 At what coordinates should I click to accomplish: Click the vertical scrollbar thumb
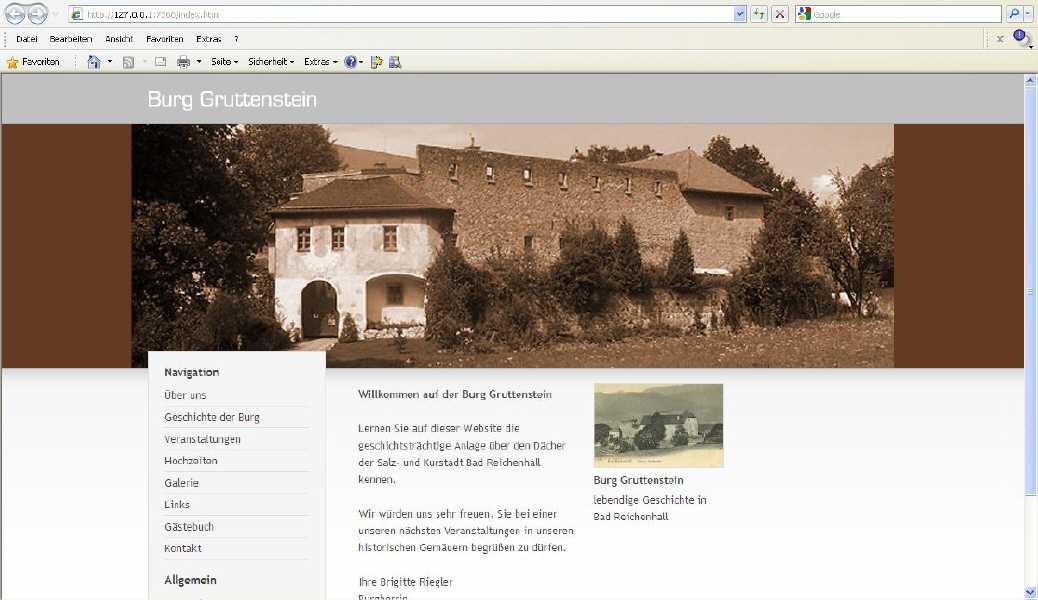pos(1030,291)
